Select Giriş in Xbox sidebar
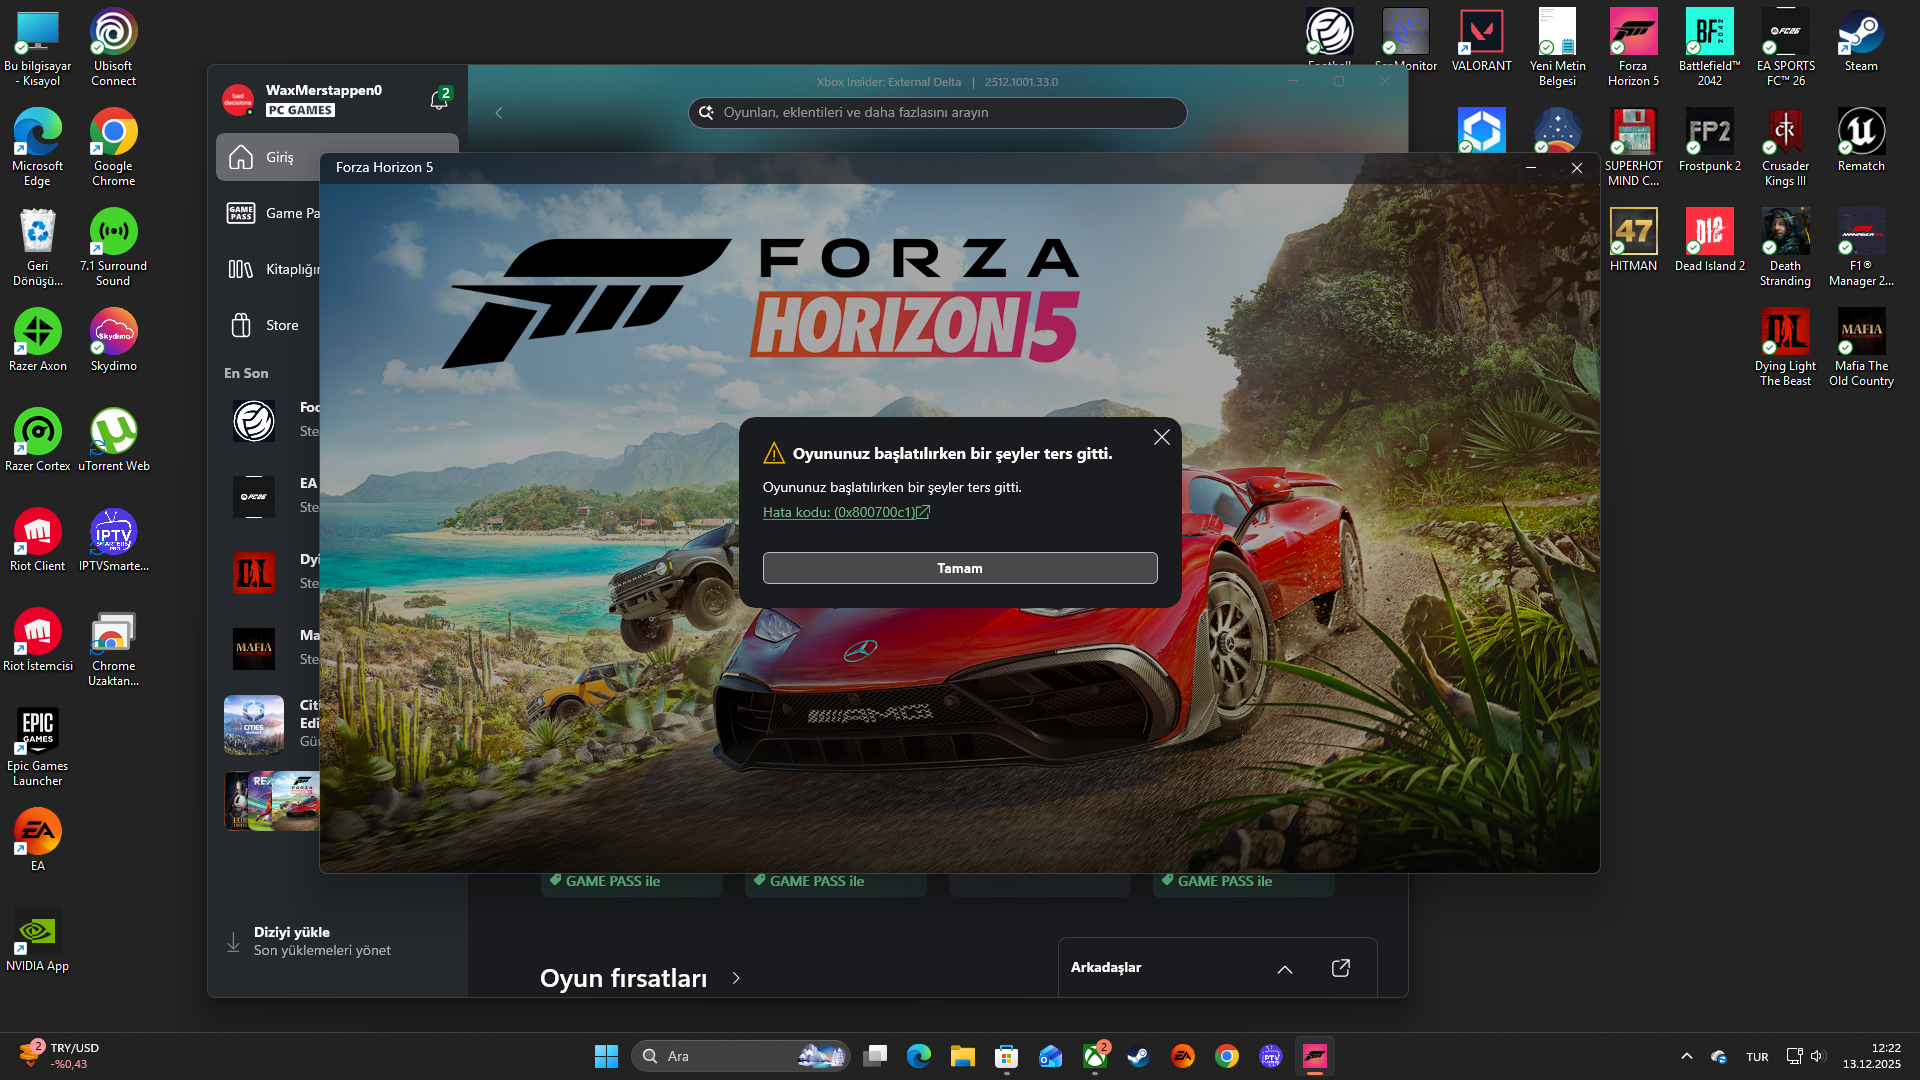Viewport: 1920px width, 1080px height. (337, 157)
